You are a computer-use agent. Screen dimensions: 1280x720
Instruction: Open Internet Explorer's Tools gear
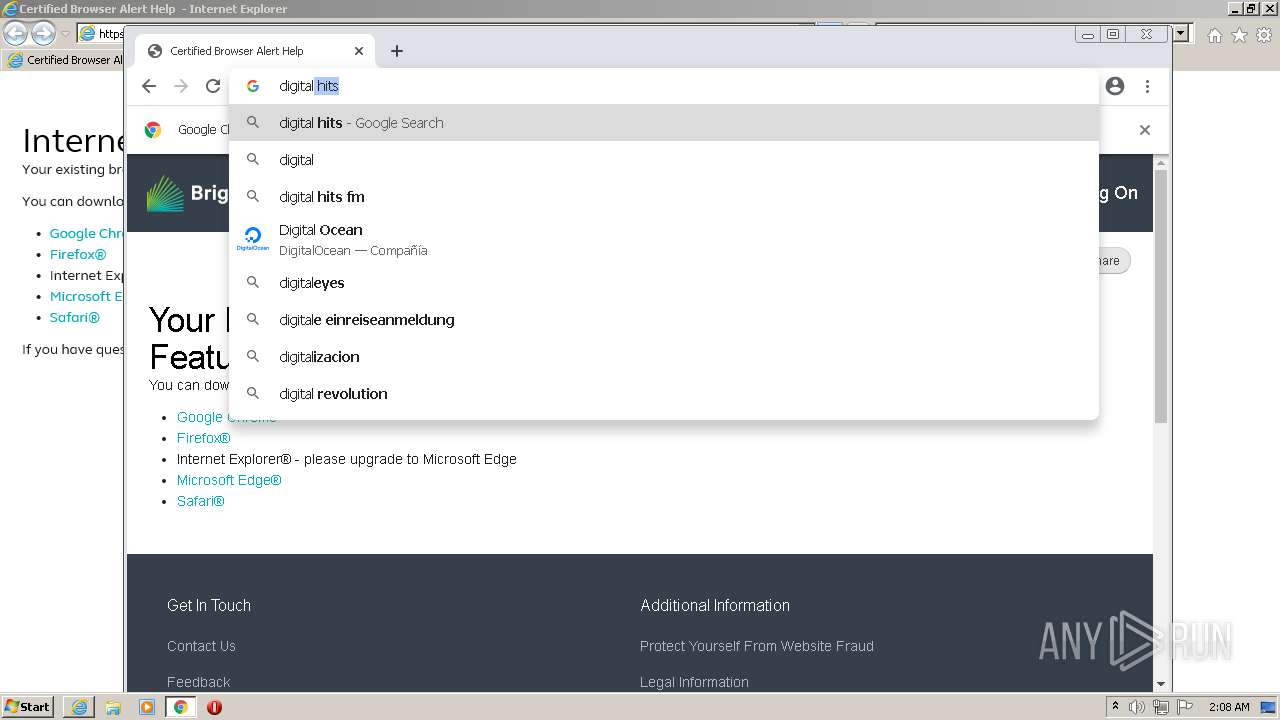point(1264,35)
